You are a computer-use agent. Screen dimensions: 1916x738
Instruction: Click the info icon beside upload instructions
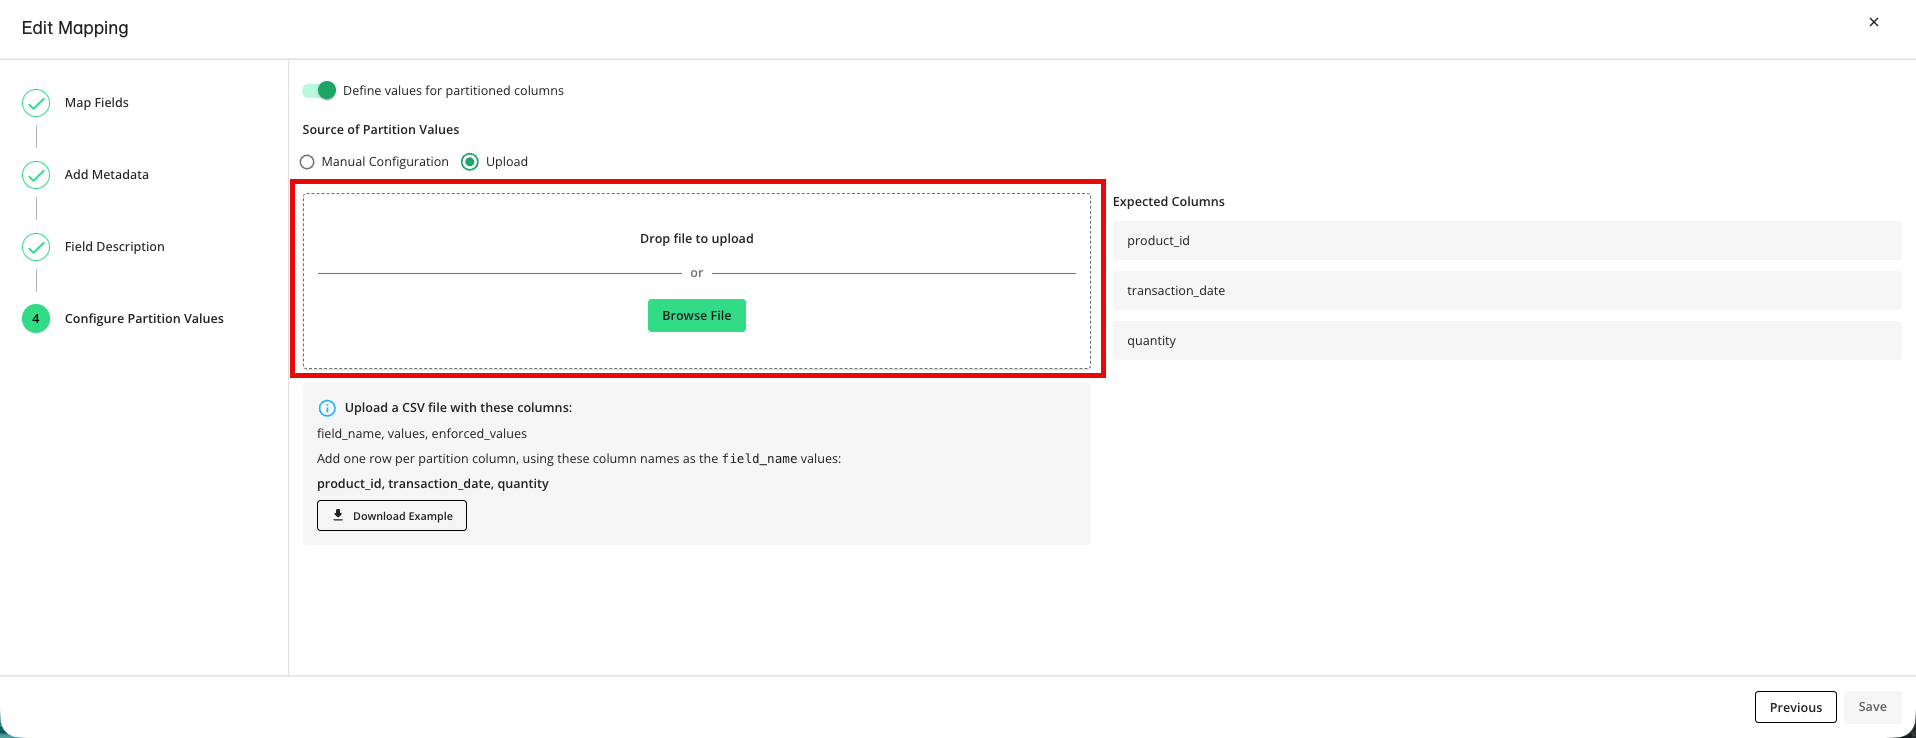[327, 408]
